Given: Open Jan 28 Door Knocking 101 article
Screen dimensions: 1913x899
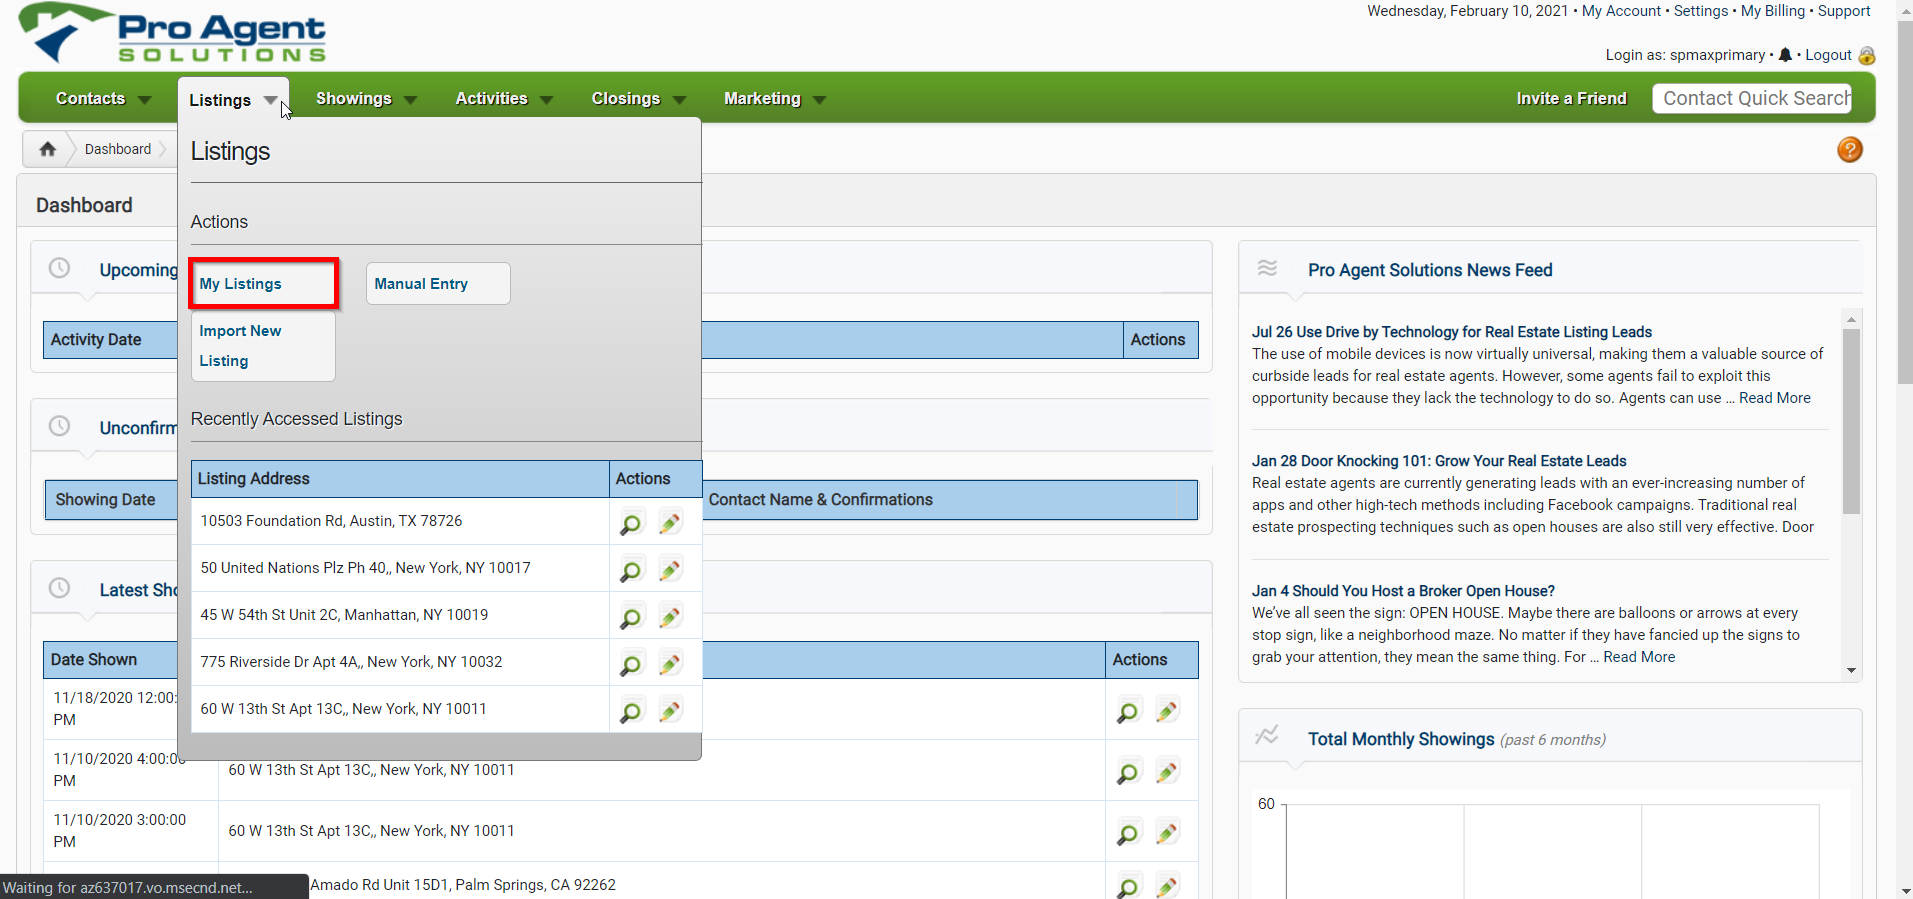Looking at the screenshot, I should (1439, 461).
